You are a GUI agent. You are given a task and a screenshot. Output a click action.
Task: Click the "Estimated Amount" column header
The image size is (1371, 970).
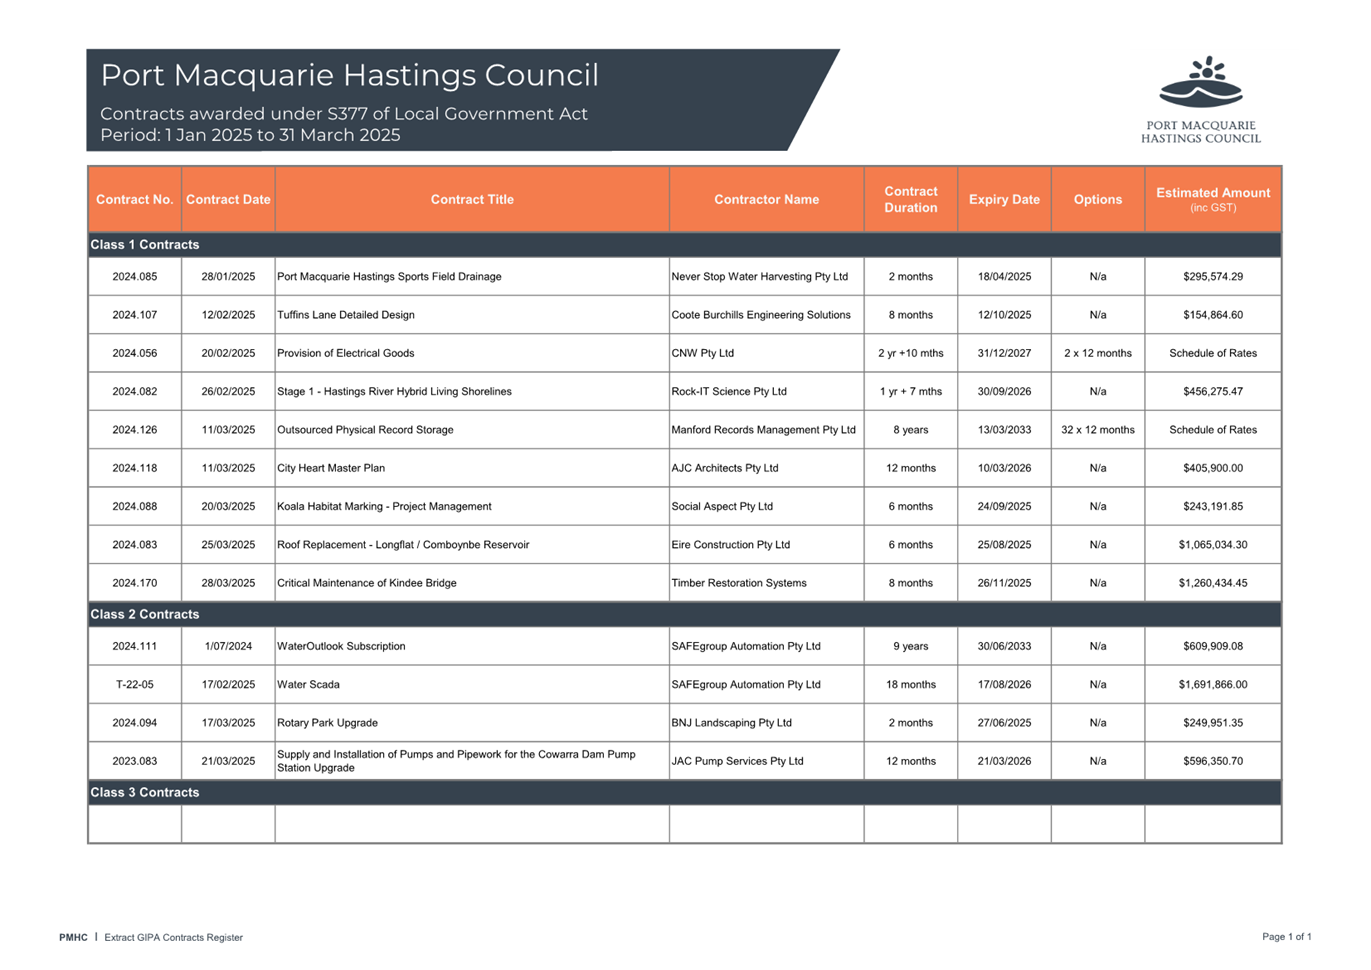tap(1213, 199)
